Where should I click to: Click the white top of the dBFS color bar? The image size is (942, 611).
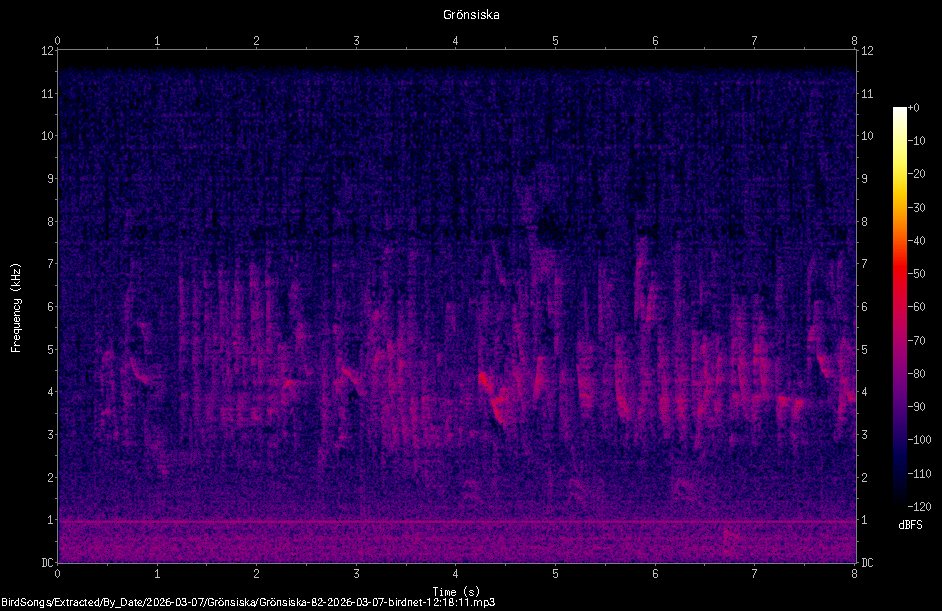(899, 111)
